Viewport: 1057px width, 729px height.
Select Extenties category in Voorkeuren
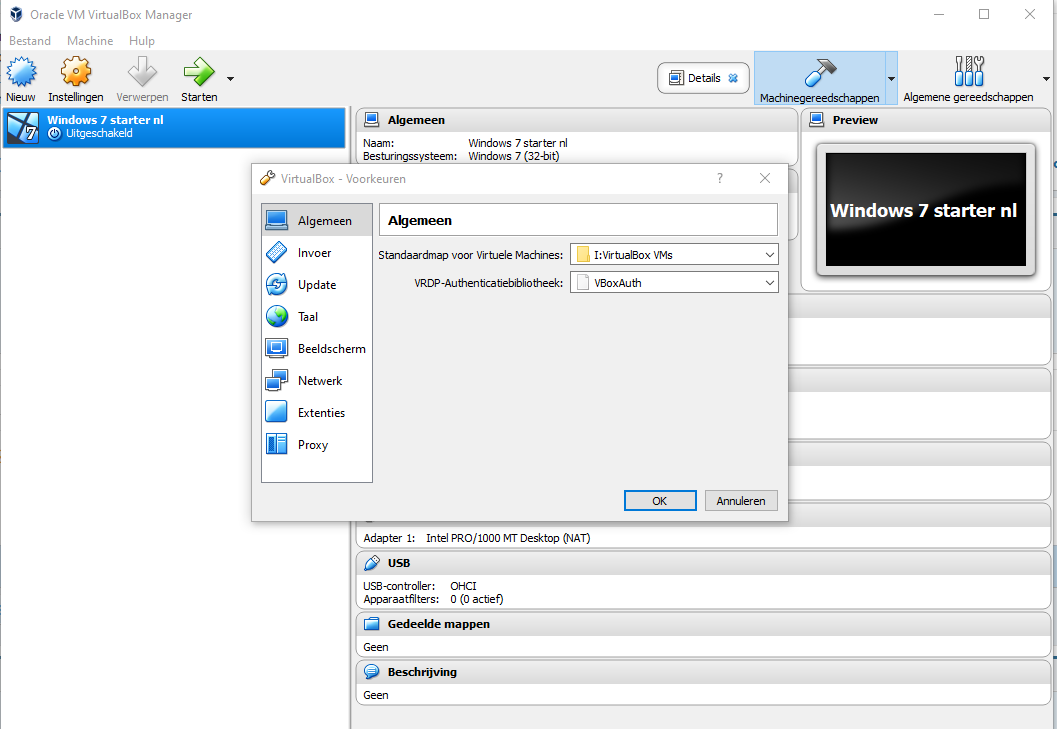[317, 413]
